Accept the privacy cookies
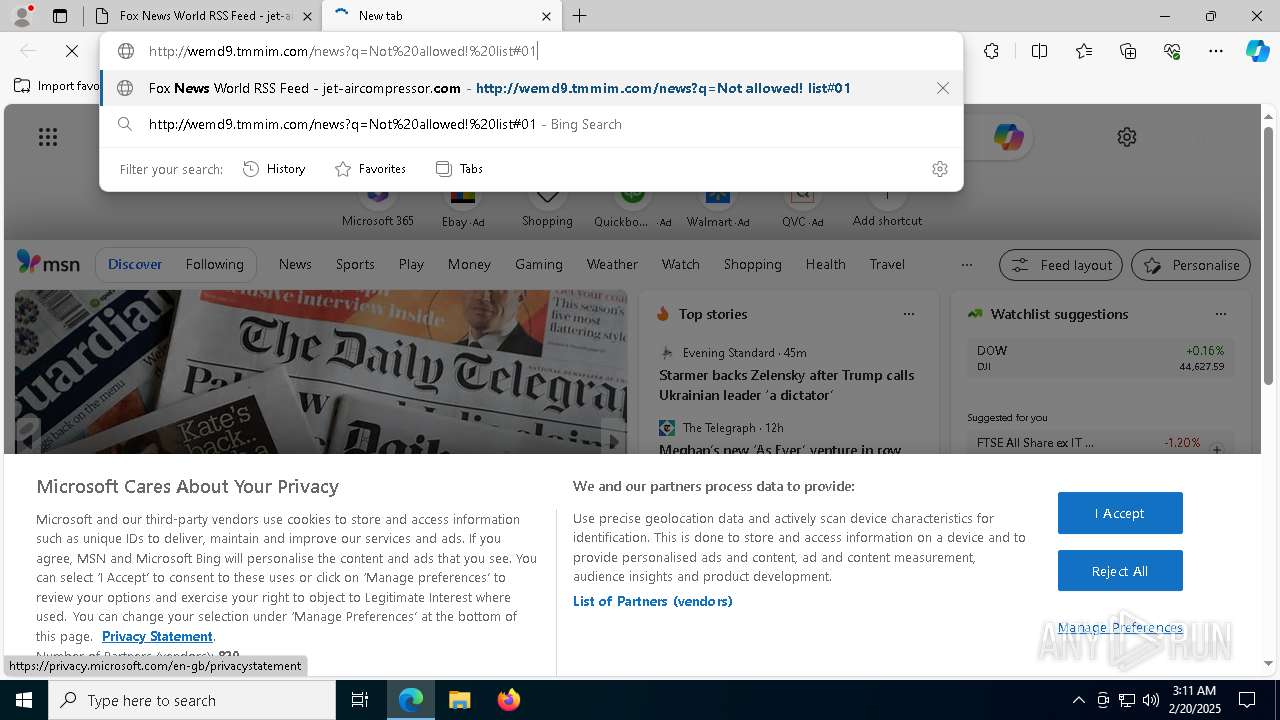Image resolution: width=1280 pixels, height=720 pixels. [x=1120, y=513]
